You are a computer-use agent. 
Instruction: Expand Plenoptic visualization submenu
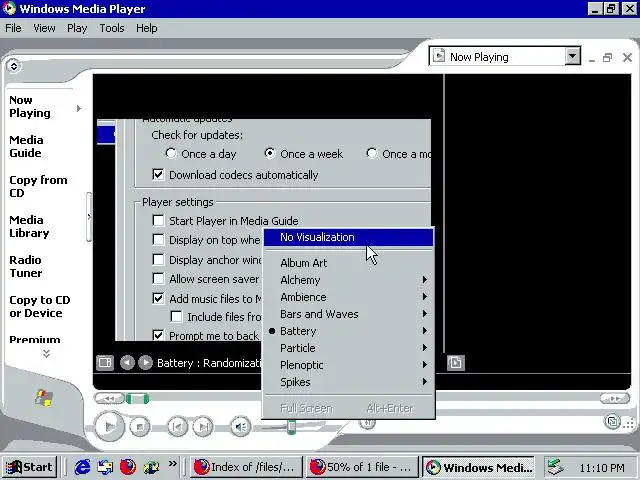coord(349,365)
